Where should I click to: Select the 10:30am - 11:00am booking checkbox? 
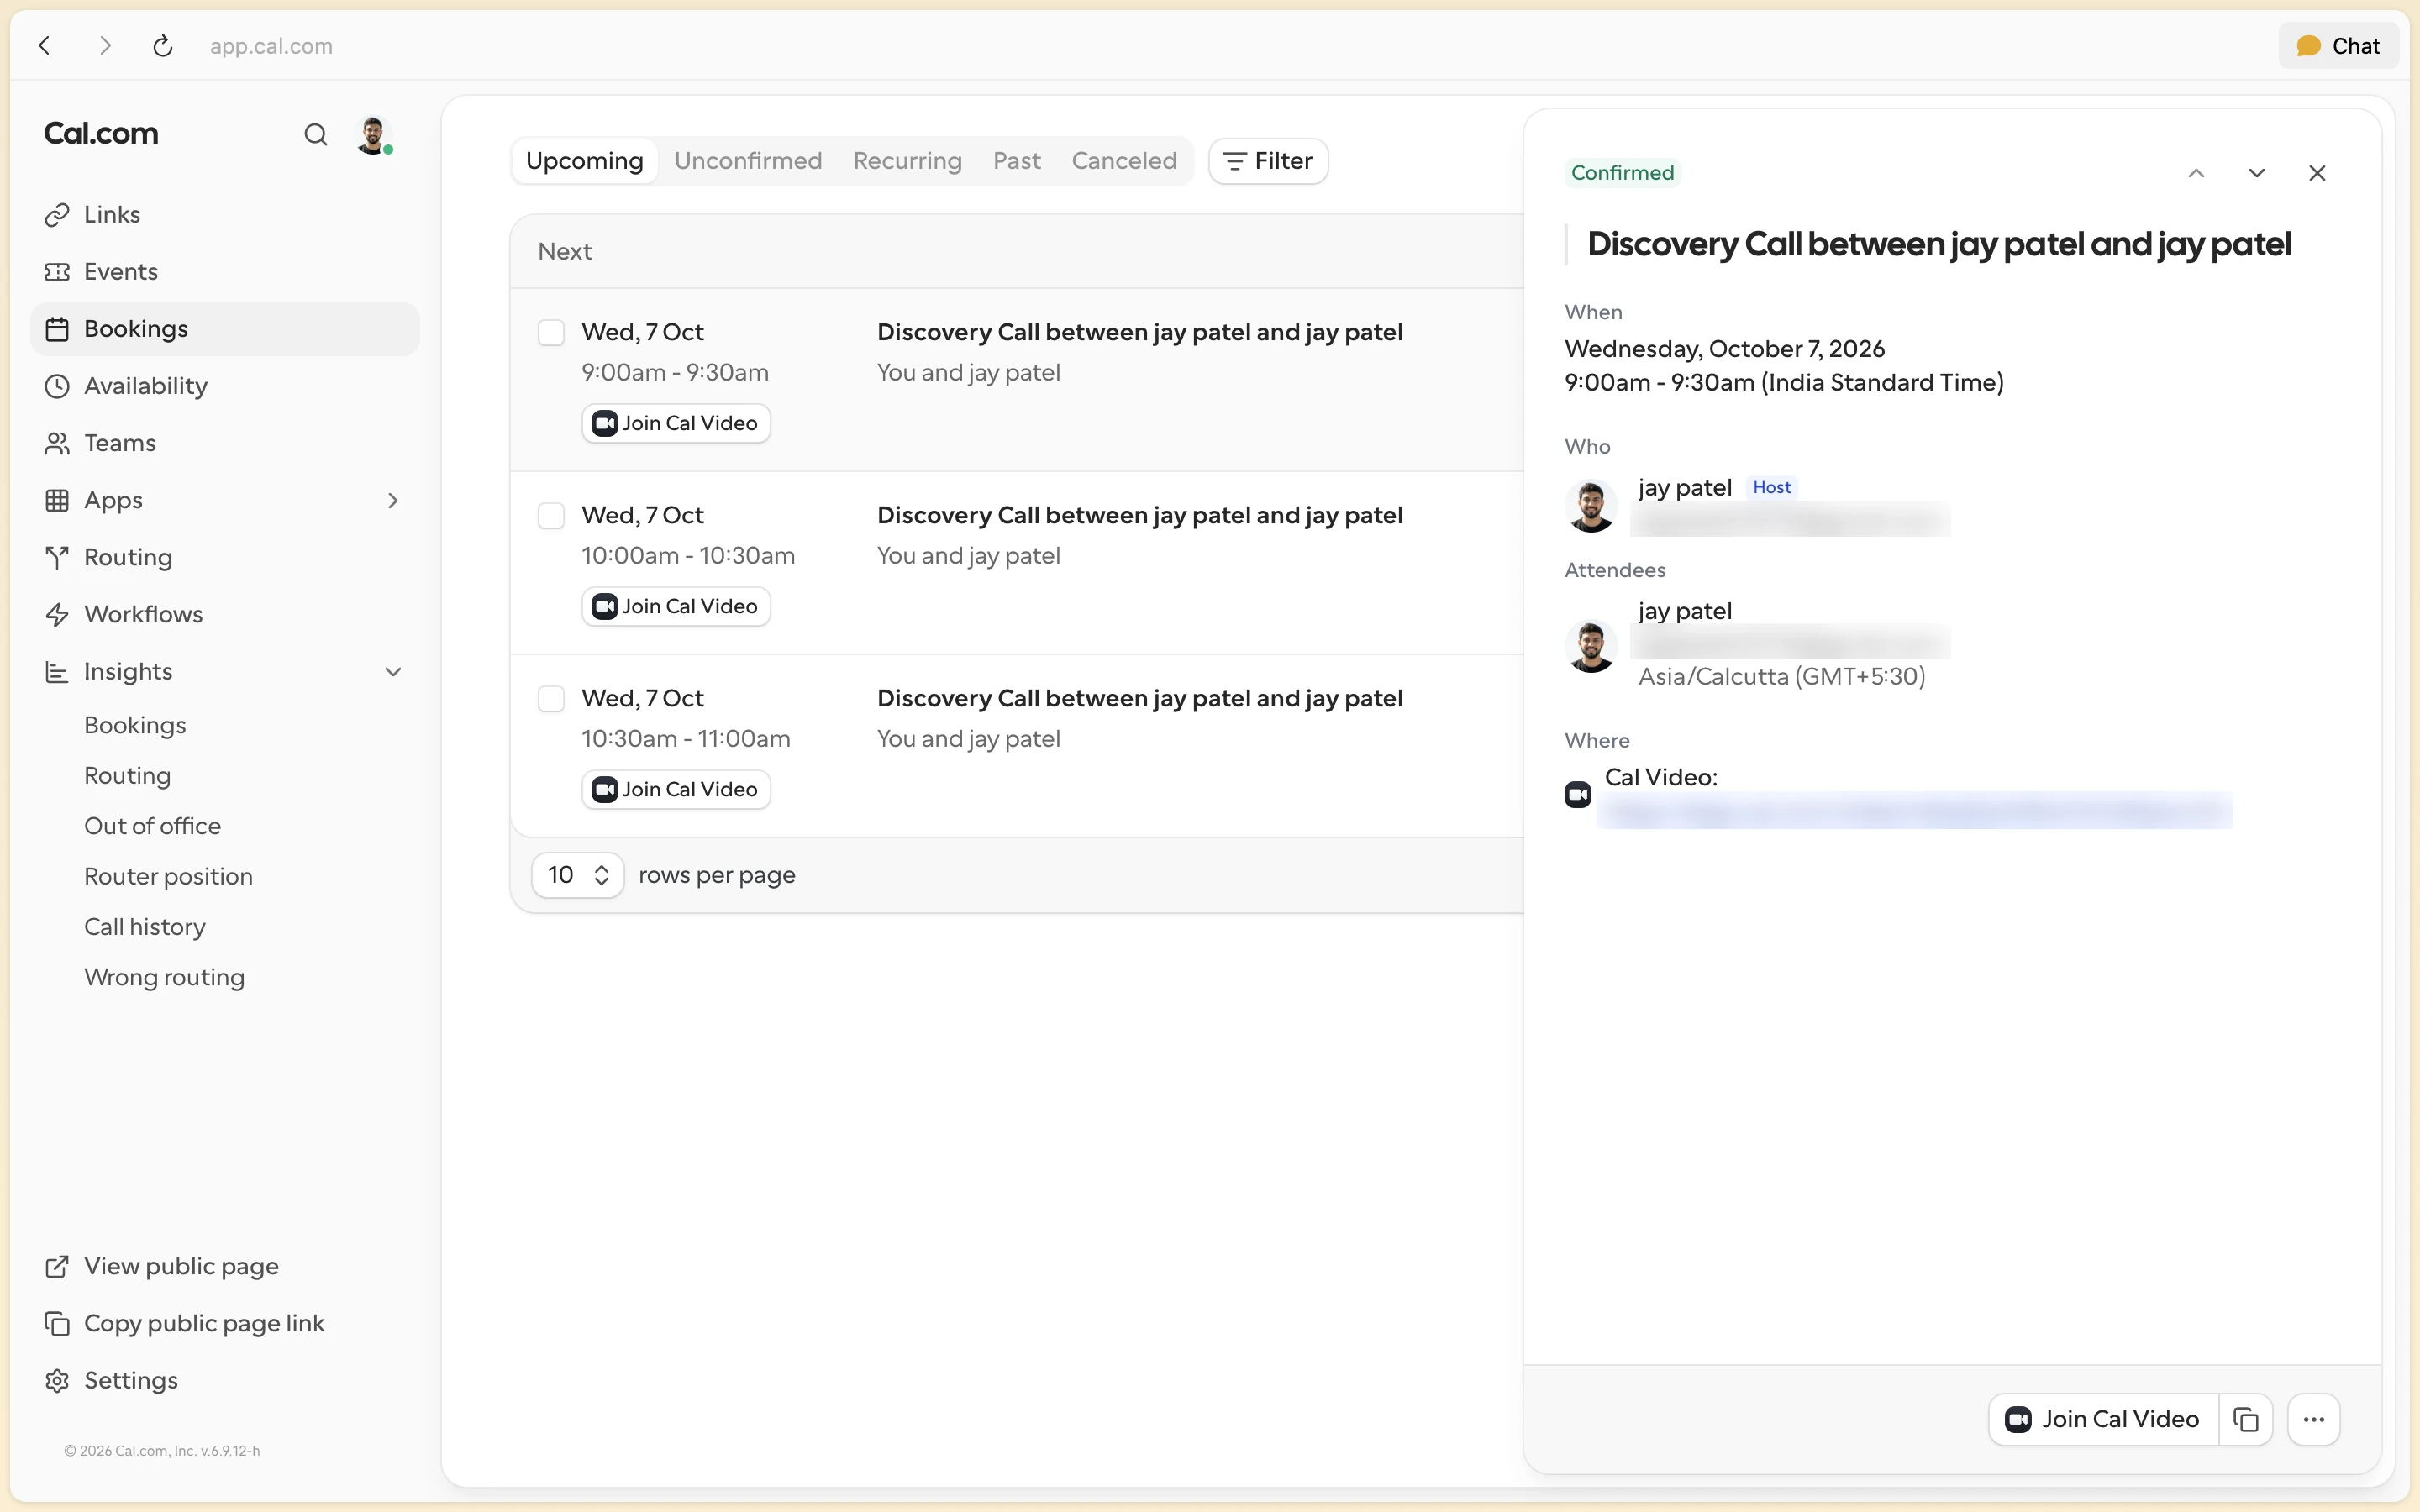click(x=551, y=698)
